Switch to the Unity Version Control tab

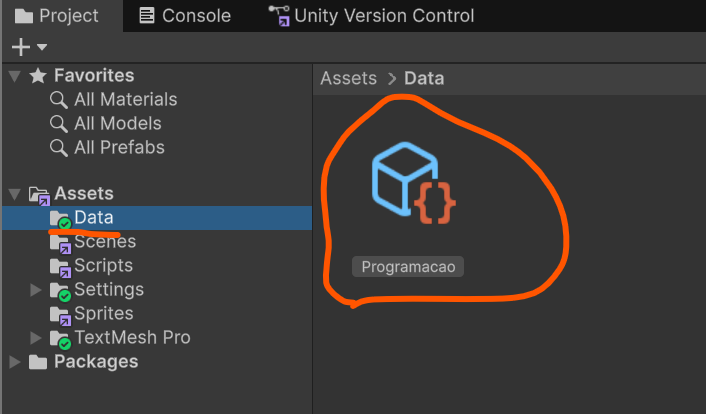[x=371, y=16]
